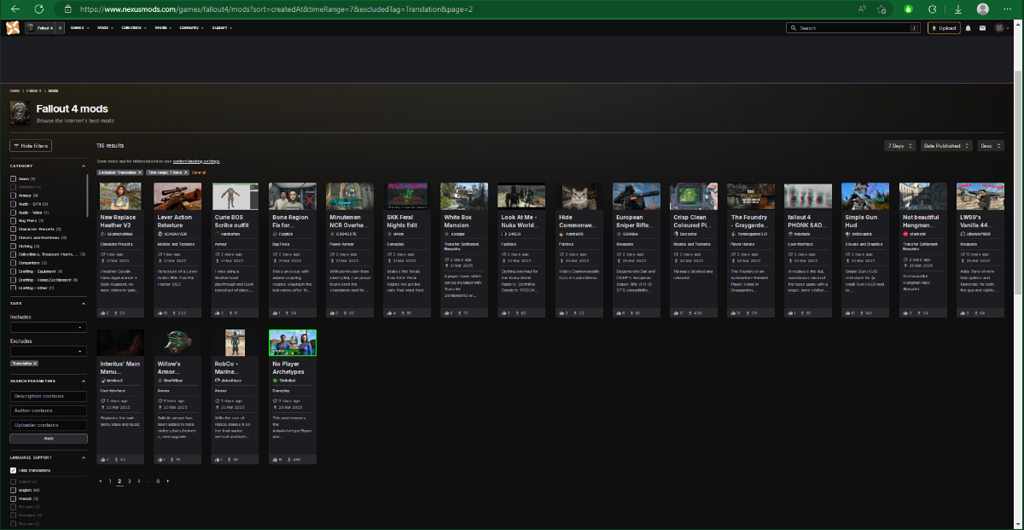Viewport: 1024px width, 530px height.
Task: Focus the Nexus Search field
Action: [852, 28]
